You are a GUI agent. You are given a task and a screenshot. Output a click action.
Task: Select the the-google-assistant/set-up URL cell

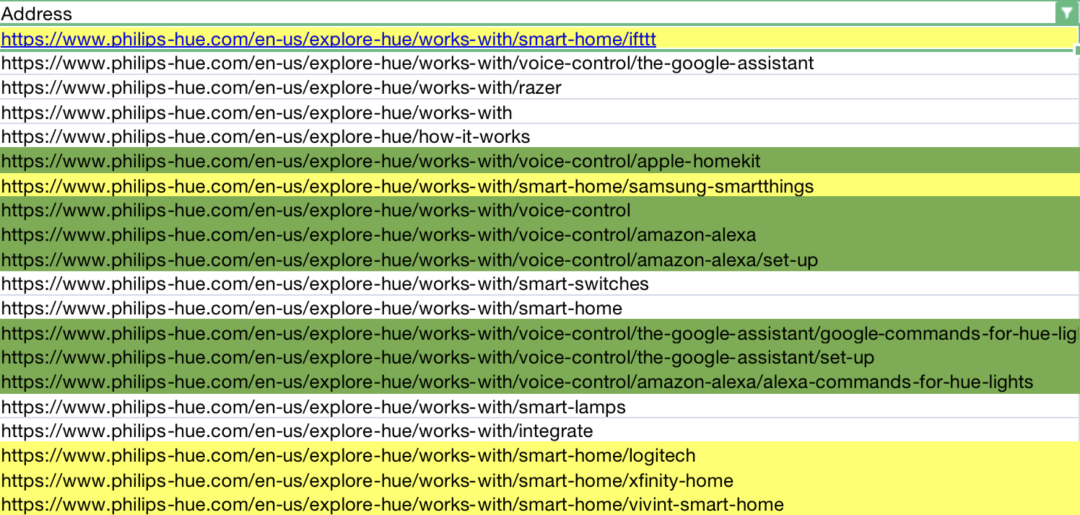(540, 357)
